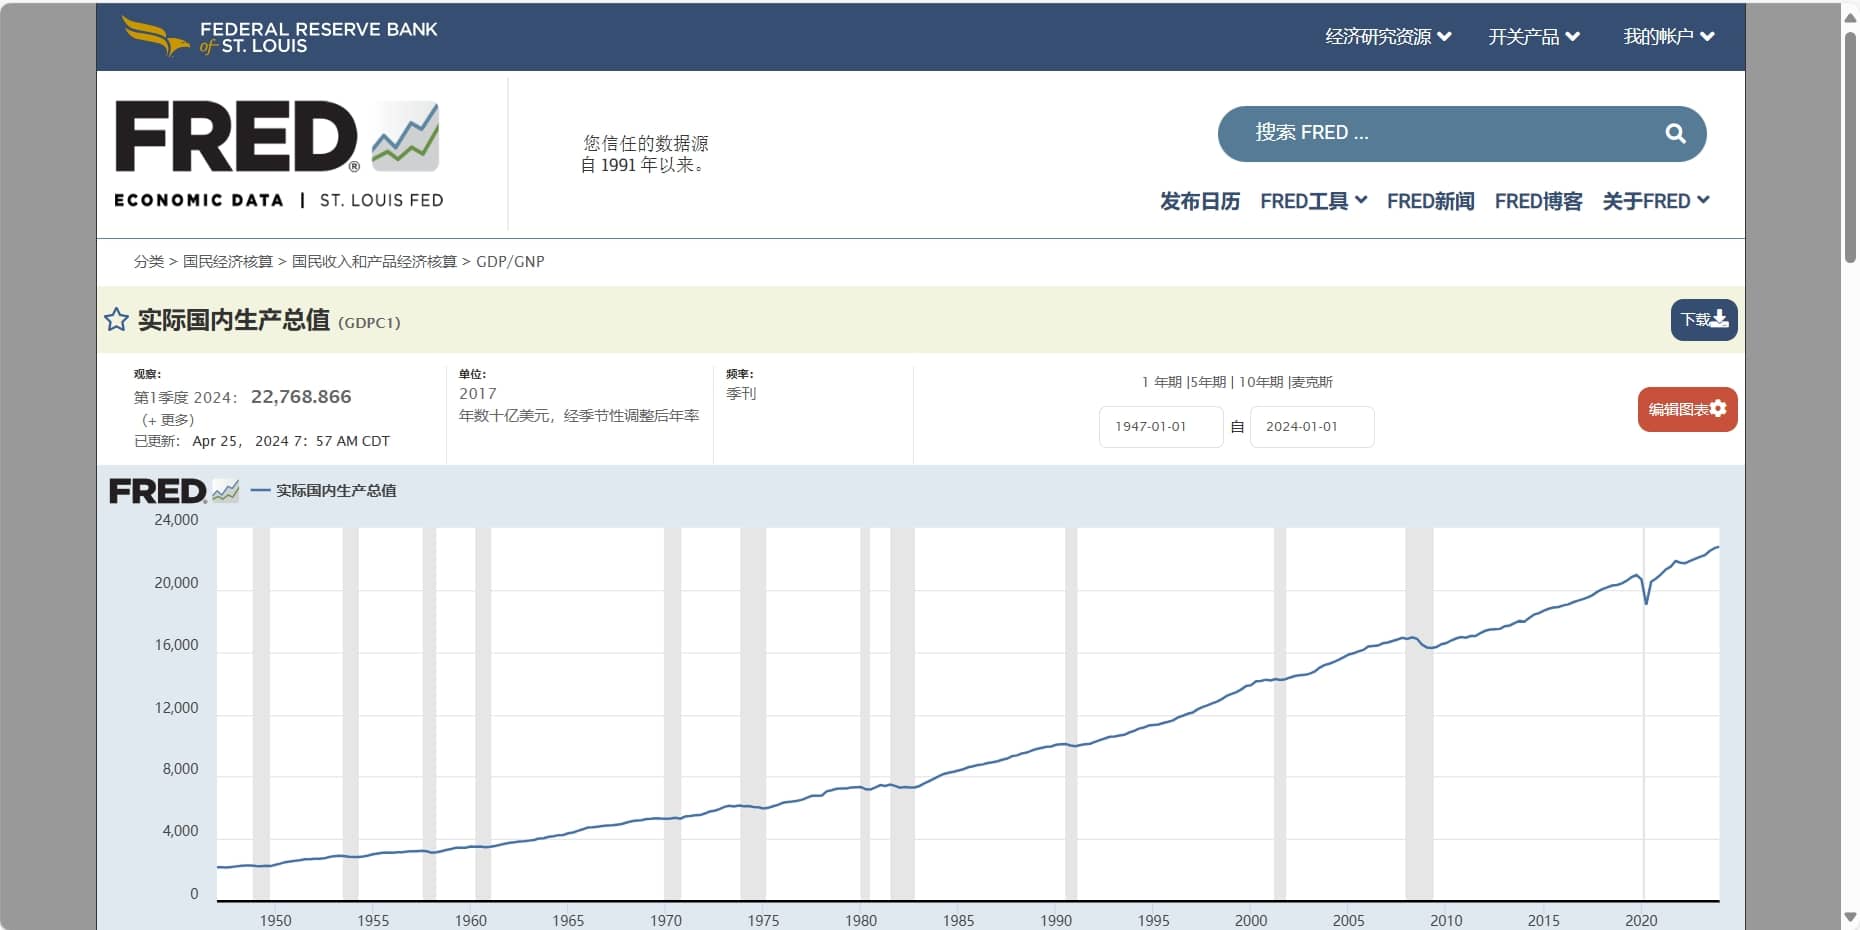The image size is (1860, 930).
Task: Click the magnifying glass search icon
Action: [x=1675, y=133]
